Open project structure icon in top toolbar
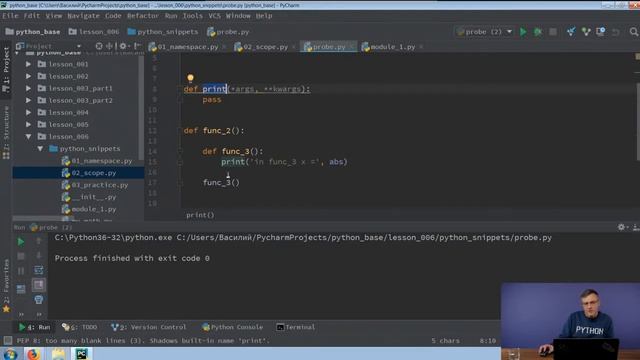The image size is (640, 360). click(x=600, y=32)
